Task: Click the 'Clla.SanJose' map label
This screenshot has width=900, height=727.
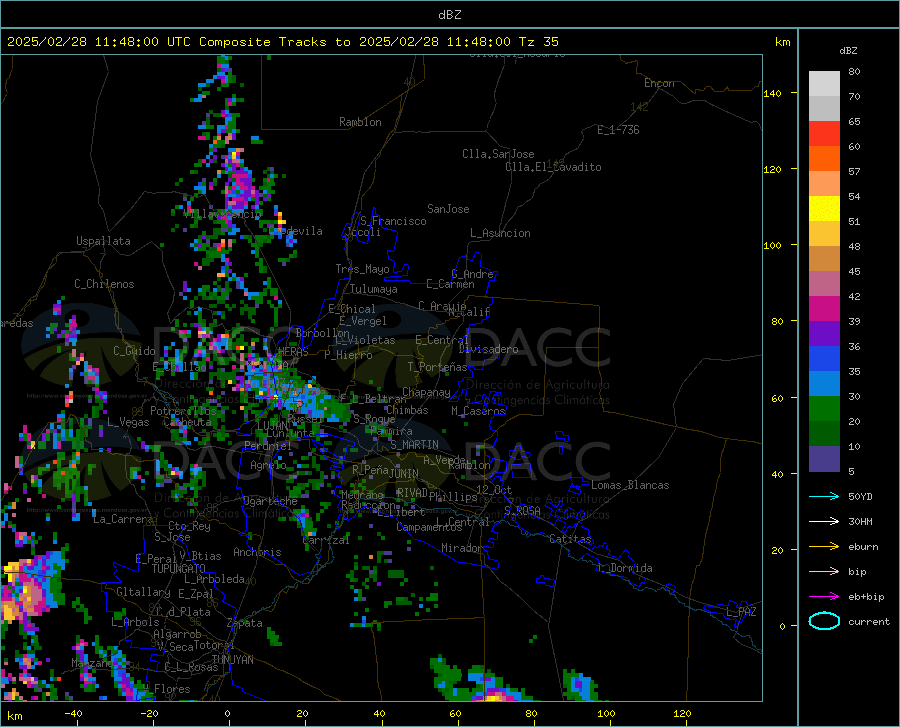Action: pos(498,154)
